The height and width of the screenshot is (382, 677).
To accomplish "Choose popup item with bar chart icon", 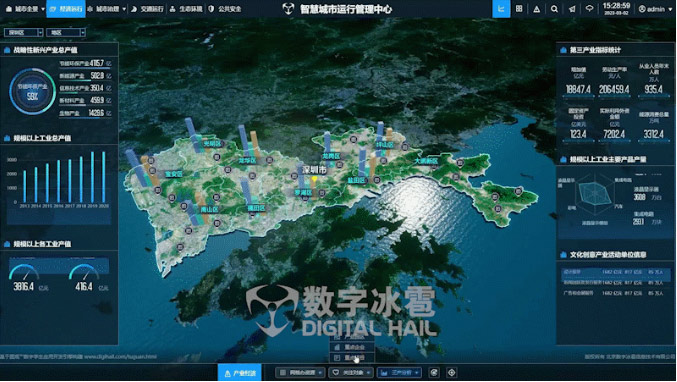I will coord(352,347).
